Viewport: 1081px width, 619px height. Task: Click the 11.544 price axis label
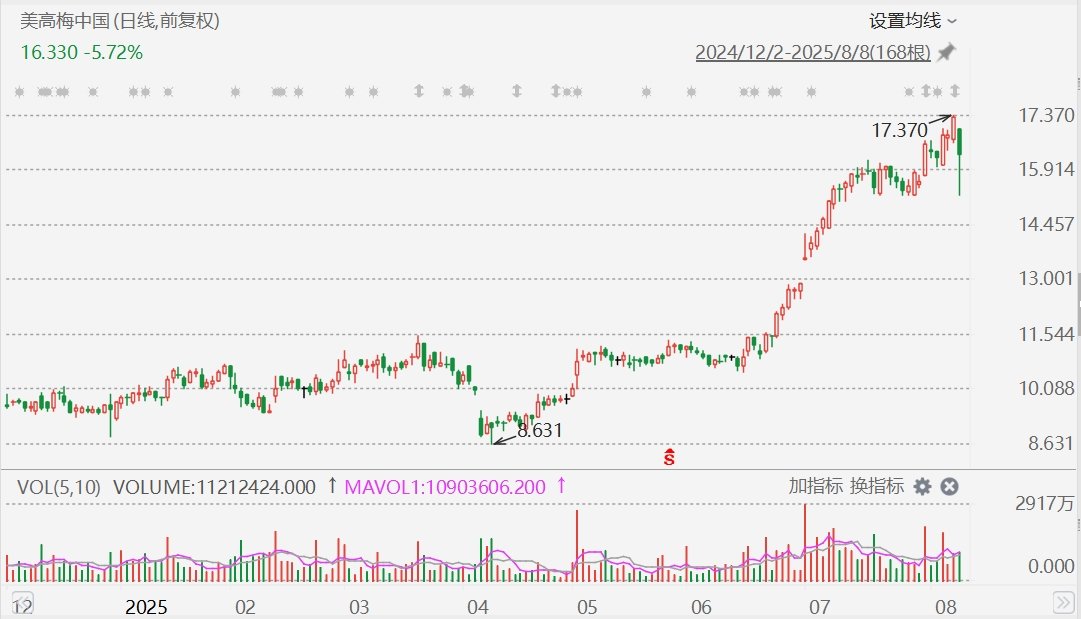1047,334
